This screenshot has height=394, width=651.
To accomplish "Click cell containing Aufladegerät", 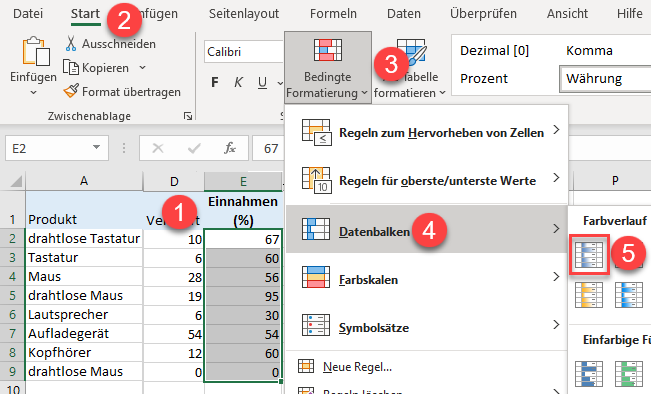I will [84, 333].
